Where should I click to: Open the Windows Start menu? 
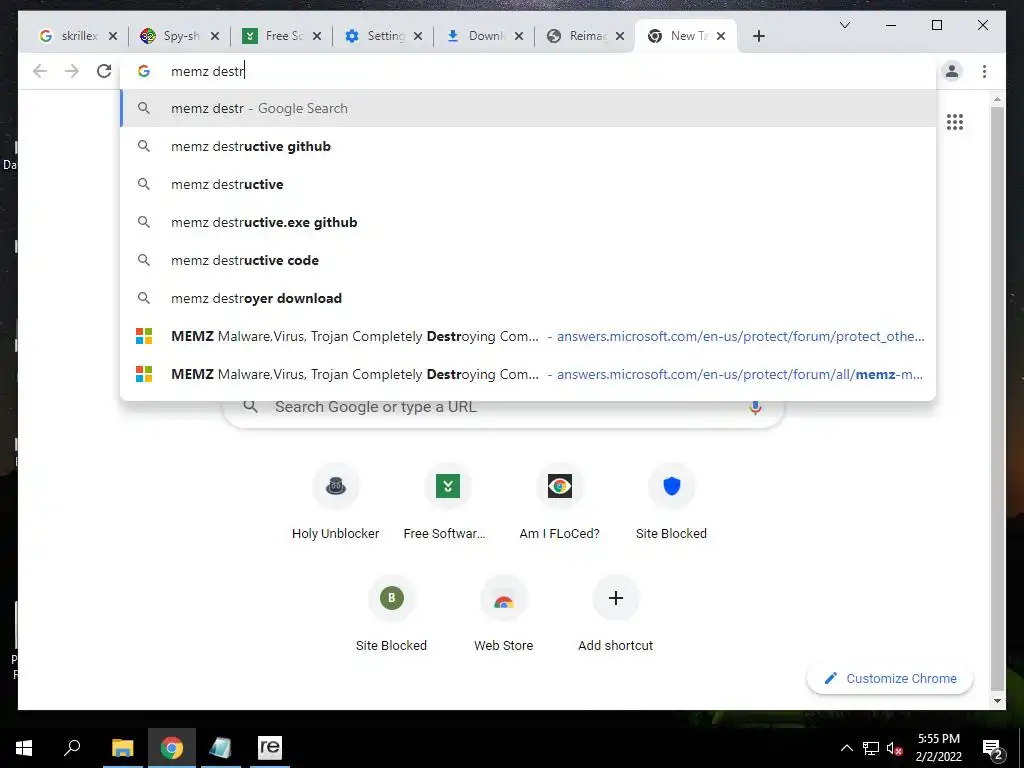[24, 748]
